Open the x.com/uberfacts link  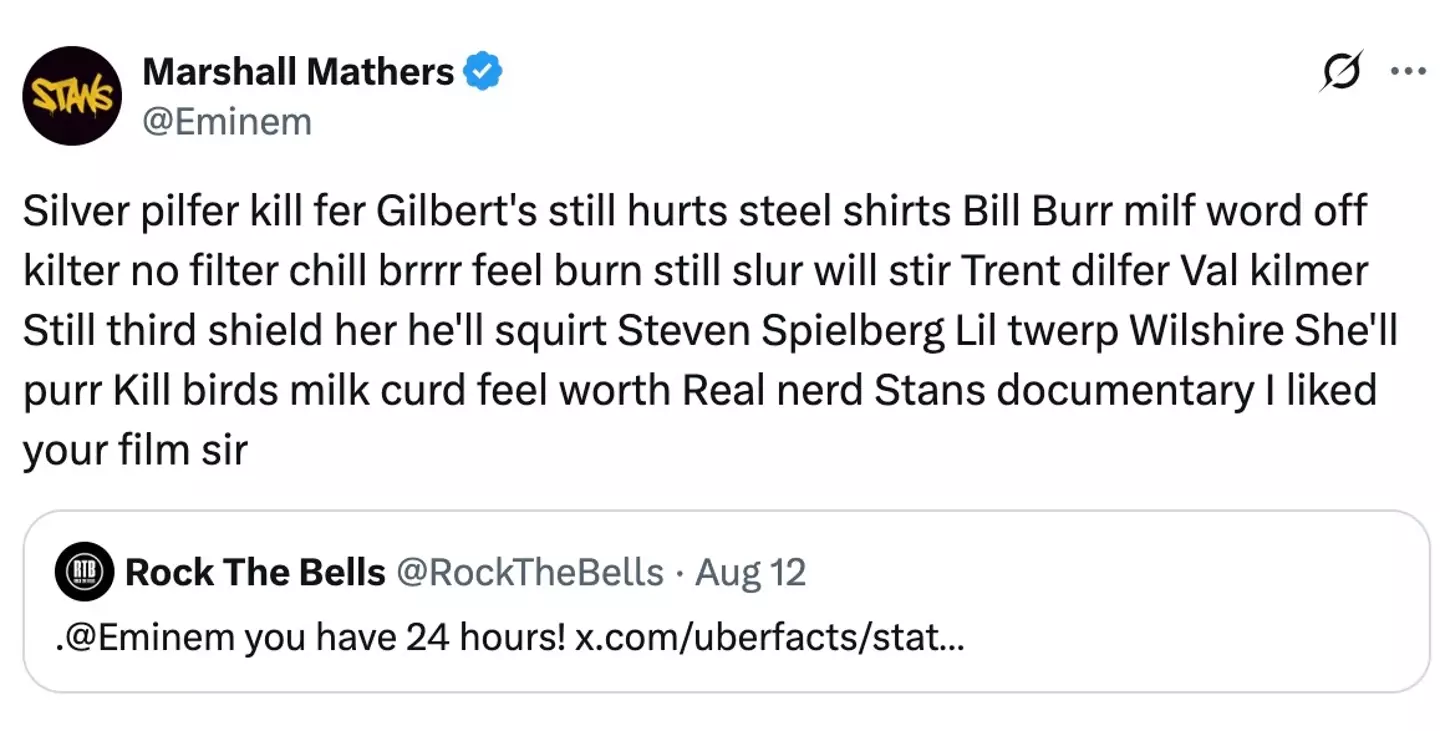[x=769, y=637]
